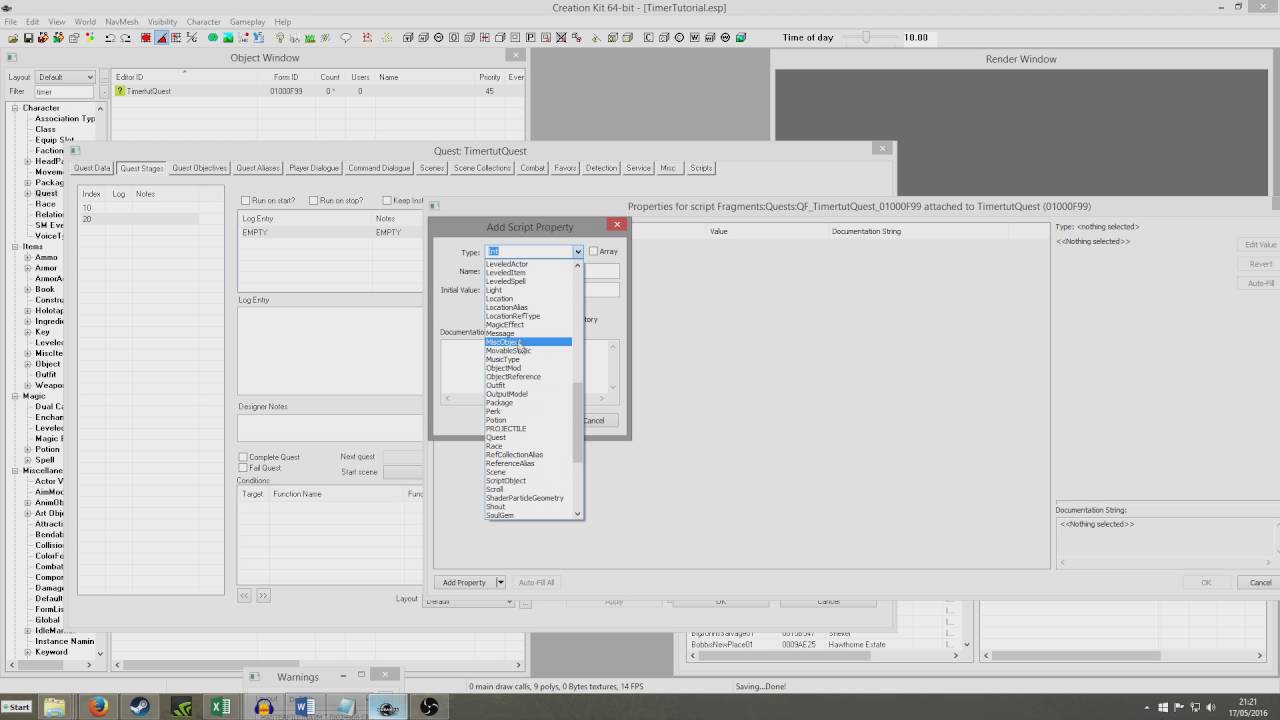Image resolution: width=1280 pixels, height=720 pixels.
Task: Collapse the Type dropdown in Add Script Property
Action: (577, 252)
